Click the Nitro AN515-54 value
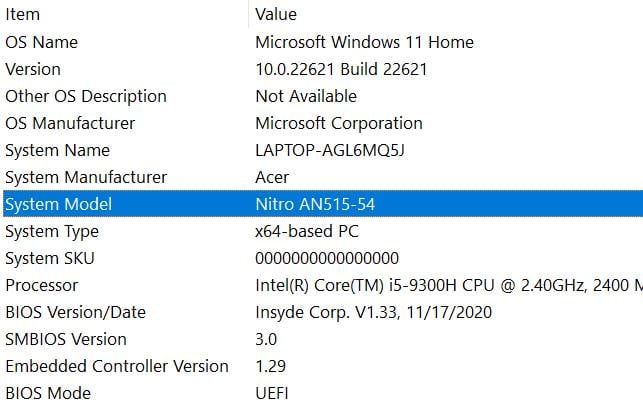This screenshot has width=643, height=403. tap(315, 204)
